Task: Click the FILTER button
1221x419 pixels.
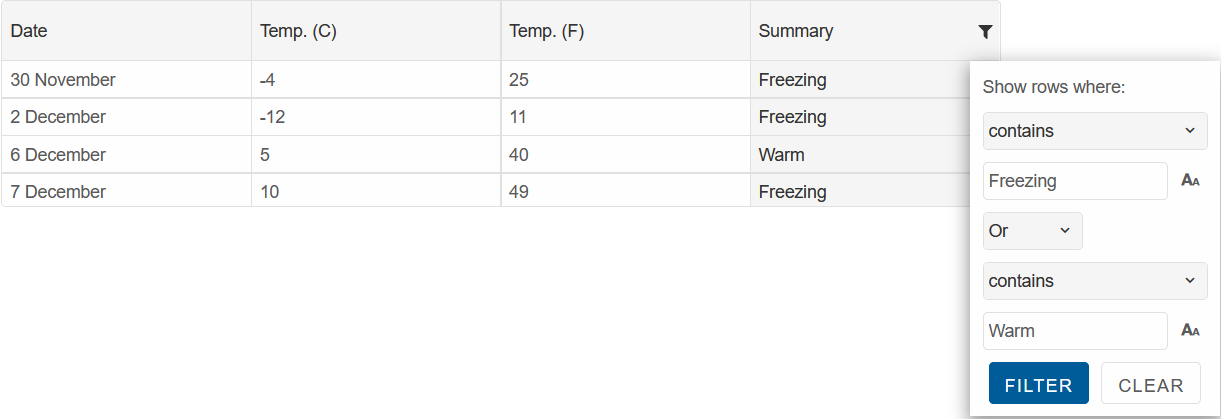Action: [1038, 383]
